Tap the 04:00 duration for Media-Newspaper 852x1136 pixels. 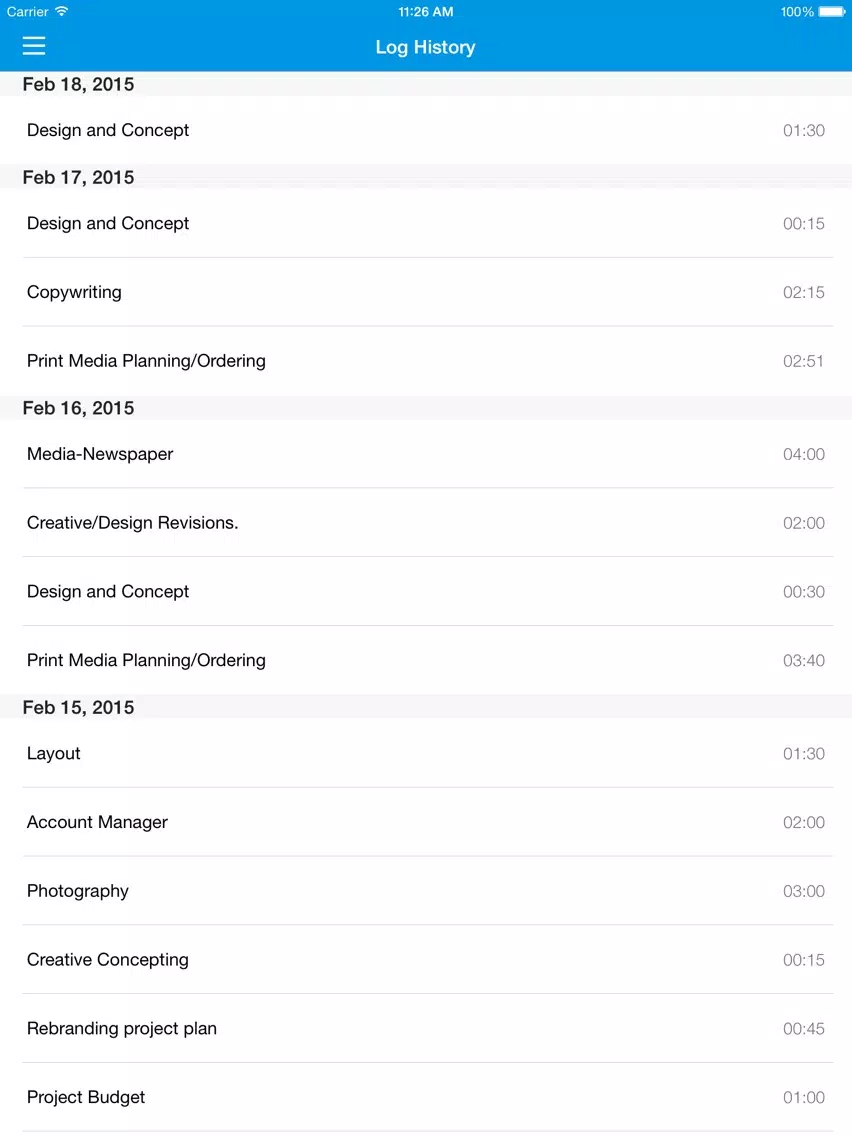[x=803, y=454]
